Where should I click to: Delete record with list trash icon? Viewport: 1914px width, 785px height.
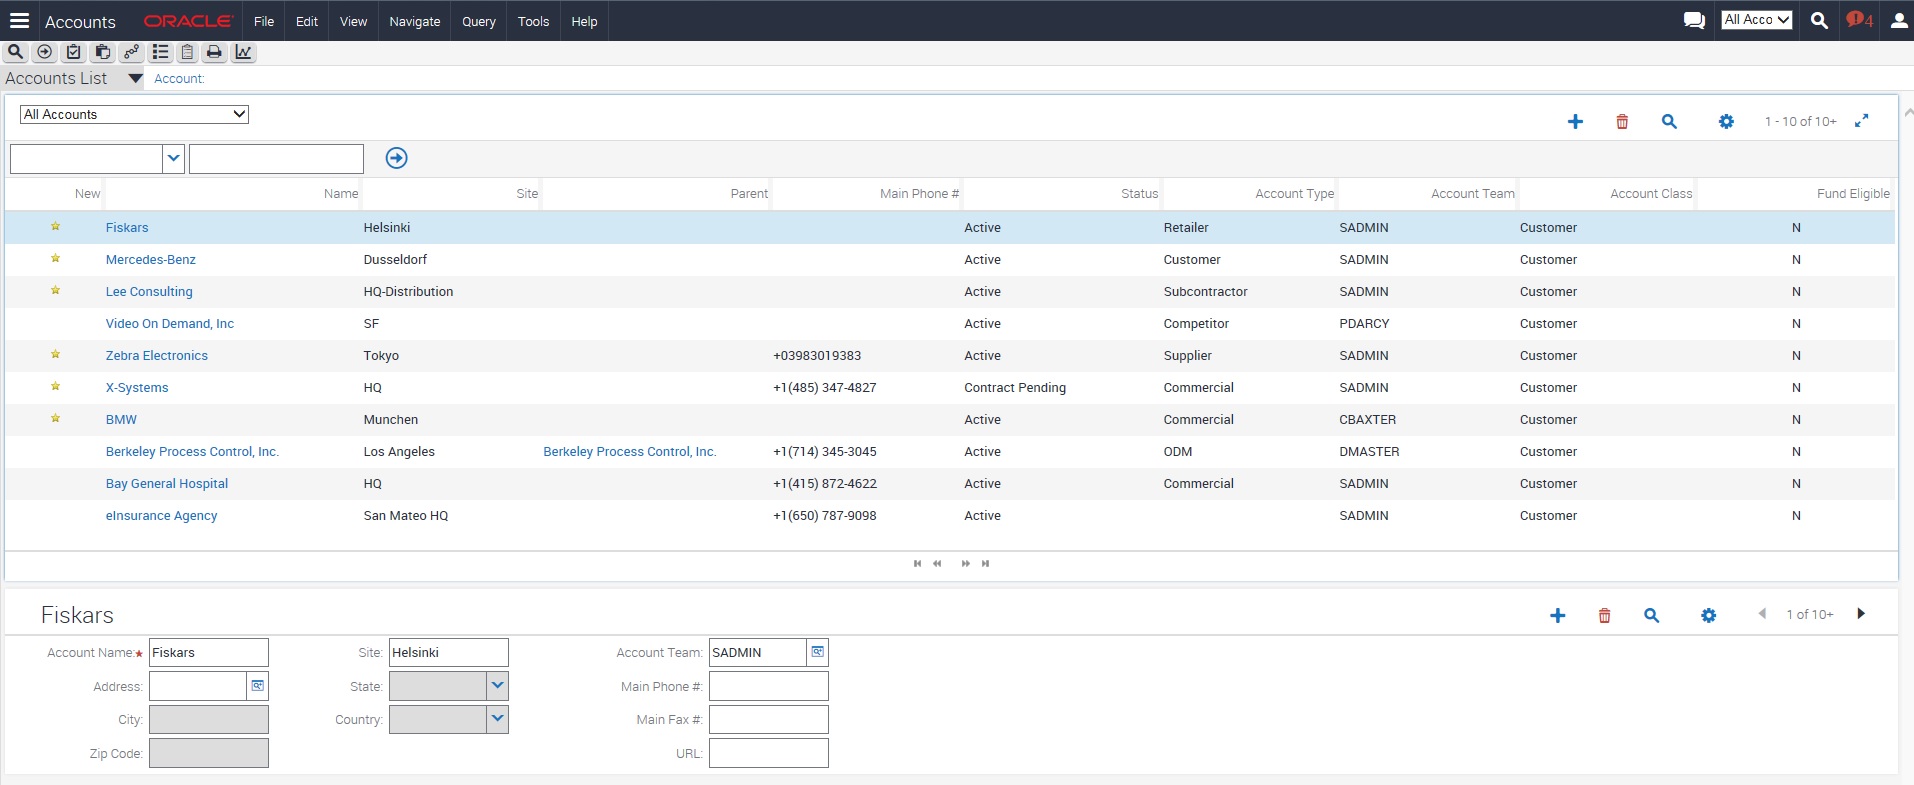1622,121
